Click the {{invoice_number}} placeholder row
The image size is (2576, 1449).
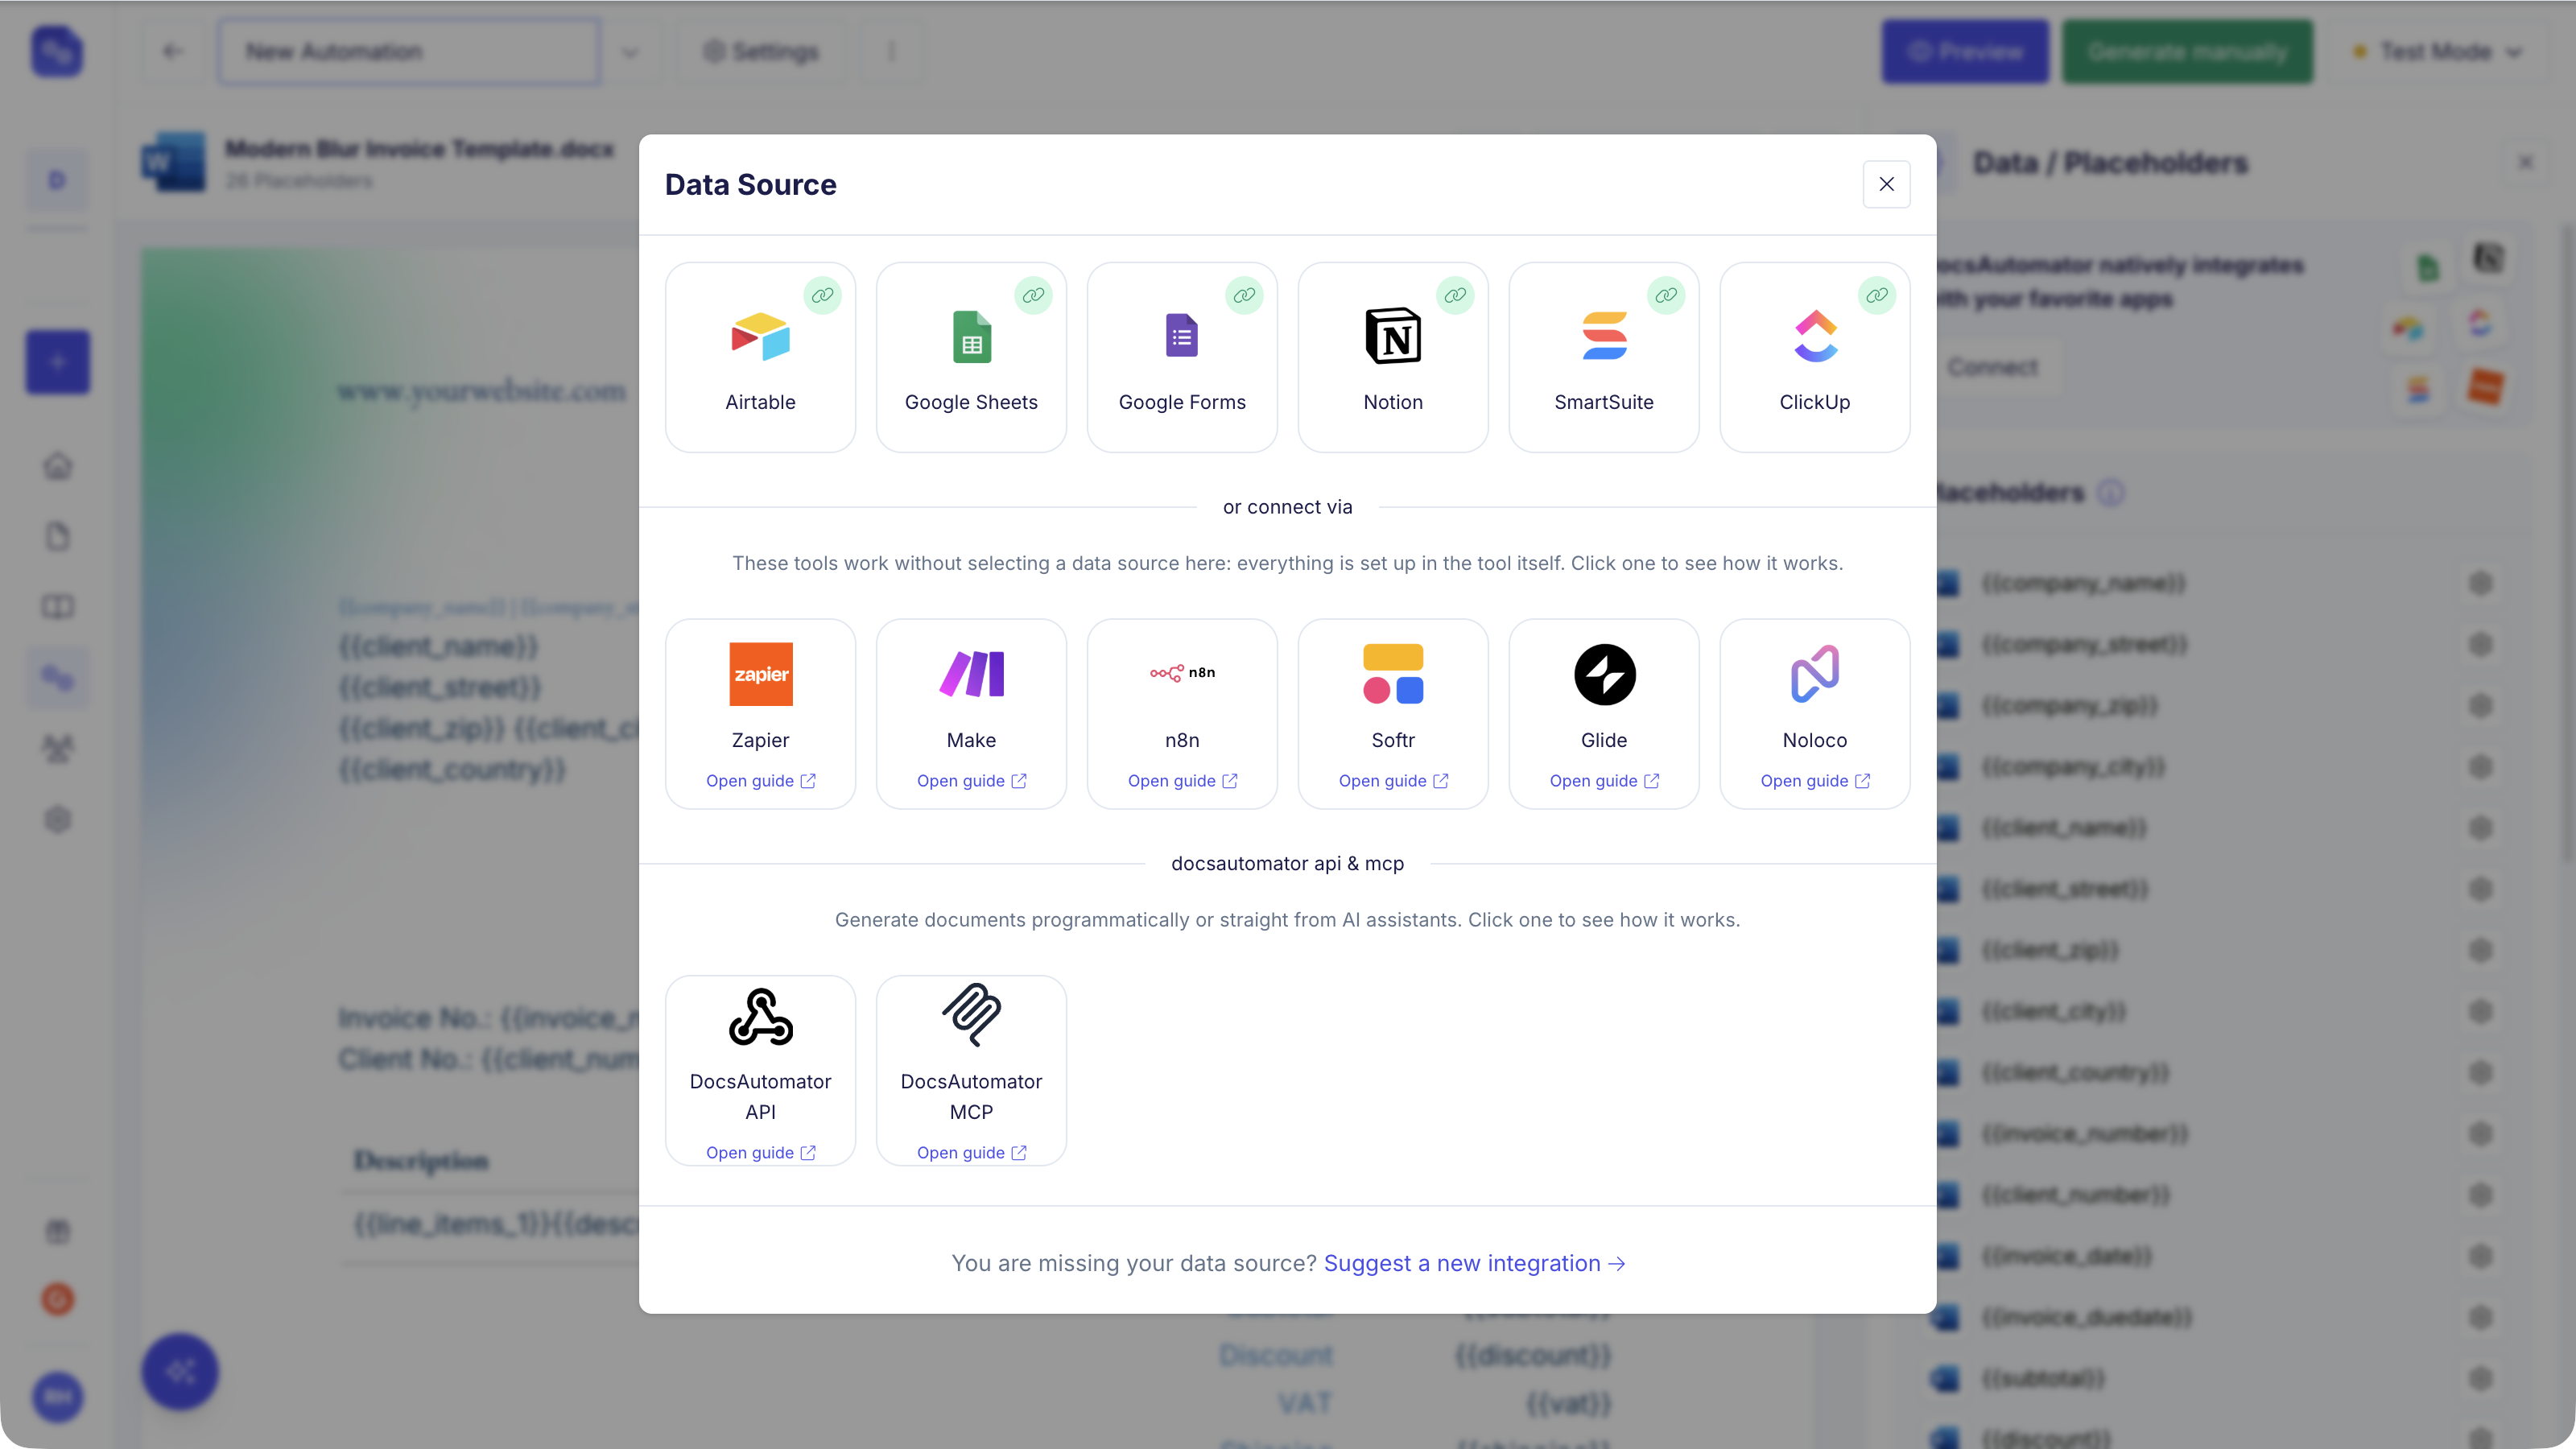(x=2213, y=1134)
